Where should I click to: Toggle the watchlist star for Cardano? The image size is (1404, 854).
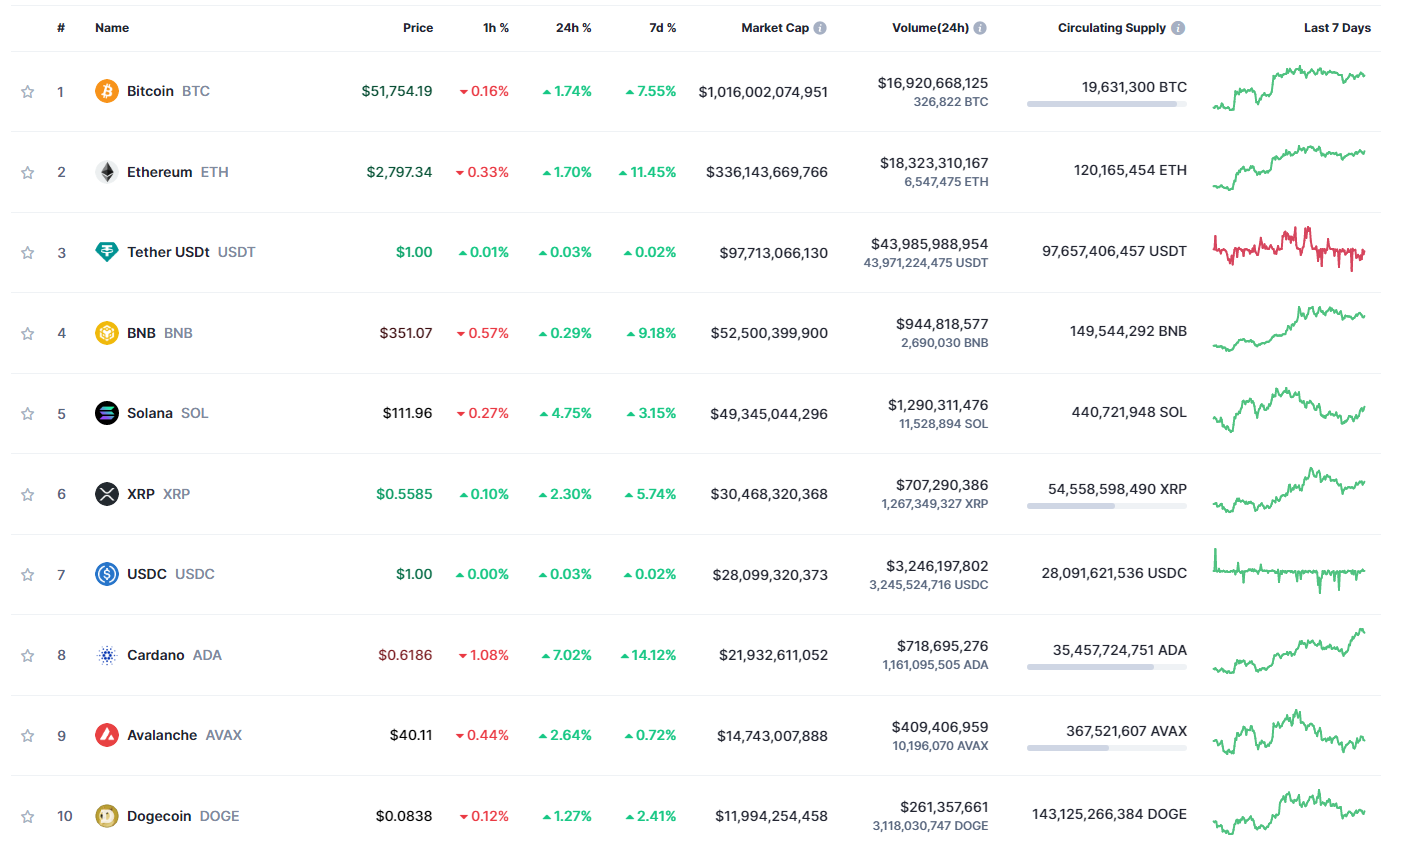tap(28, 656)
